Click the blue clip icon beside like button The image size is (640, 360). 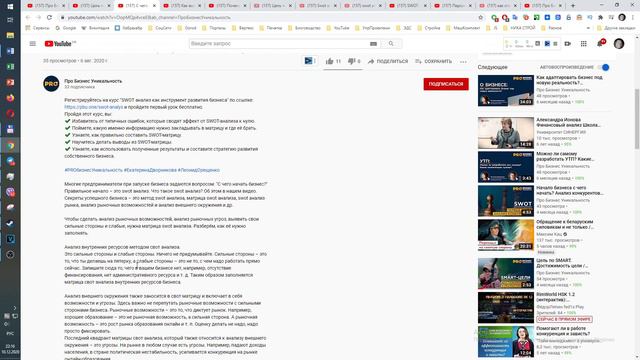[309, 61]
